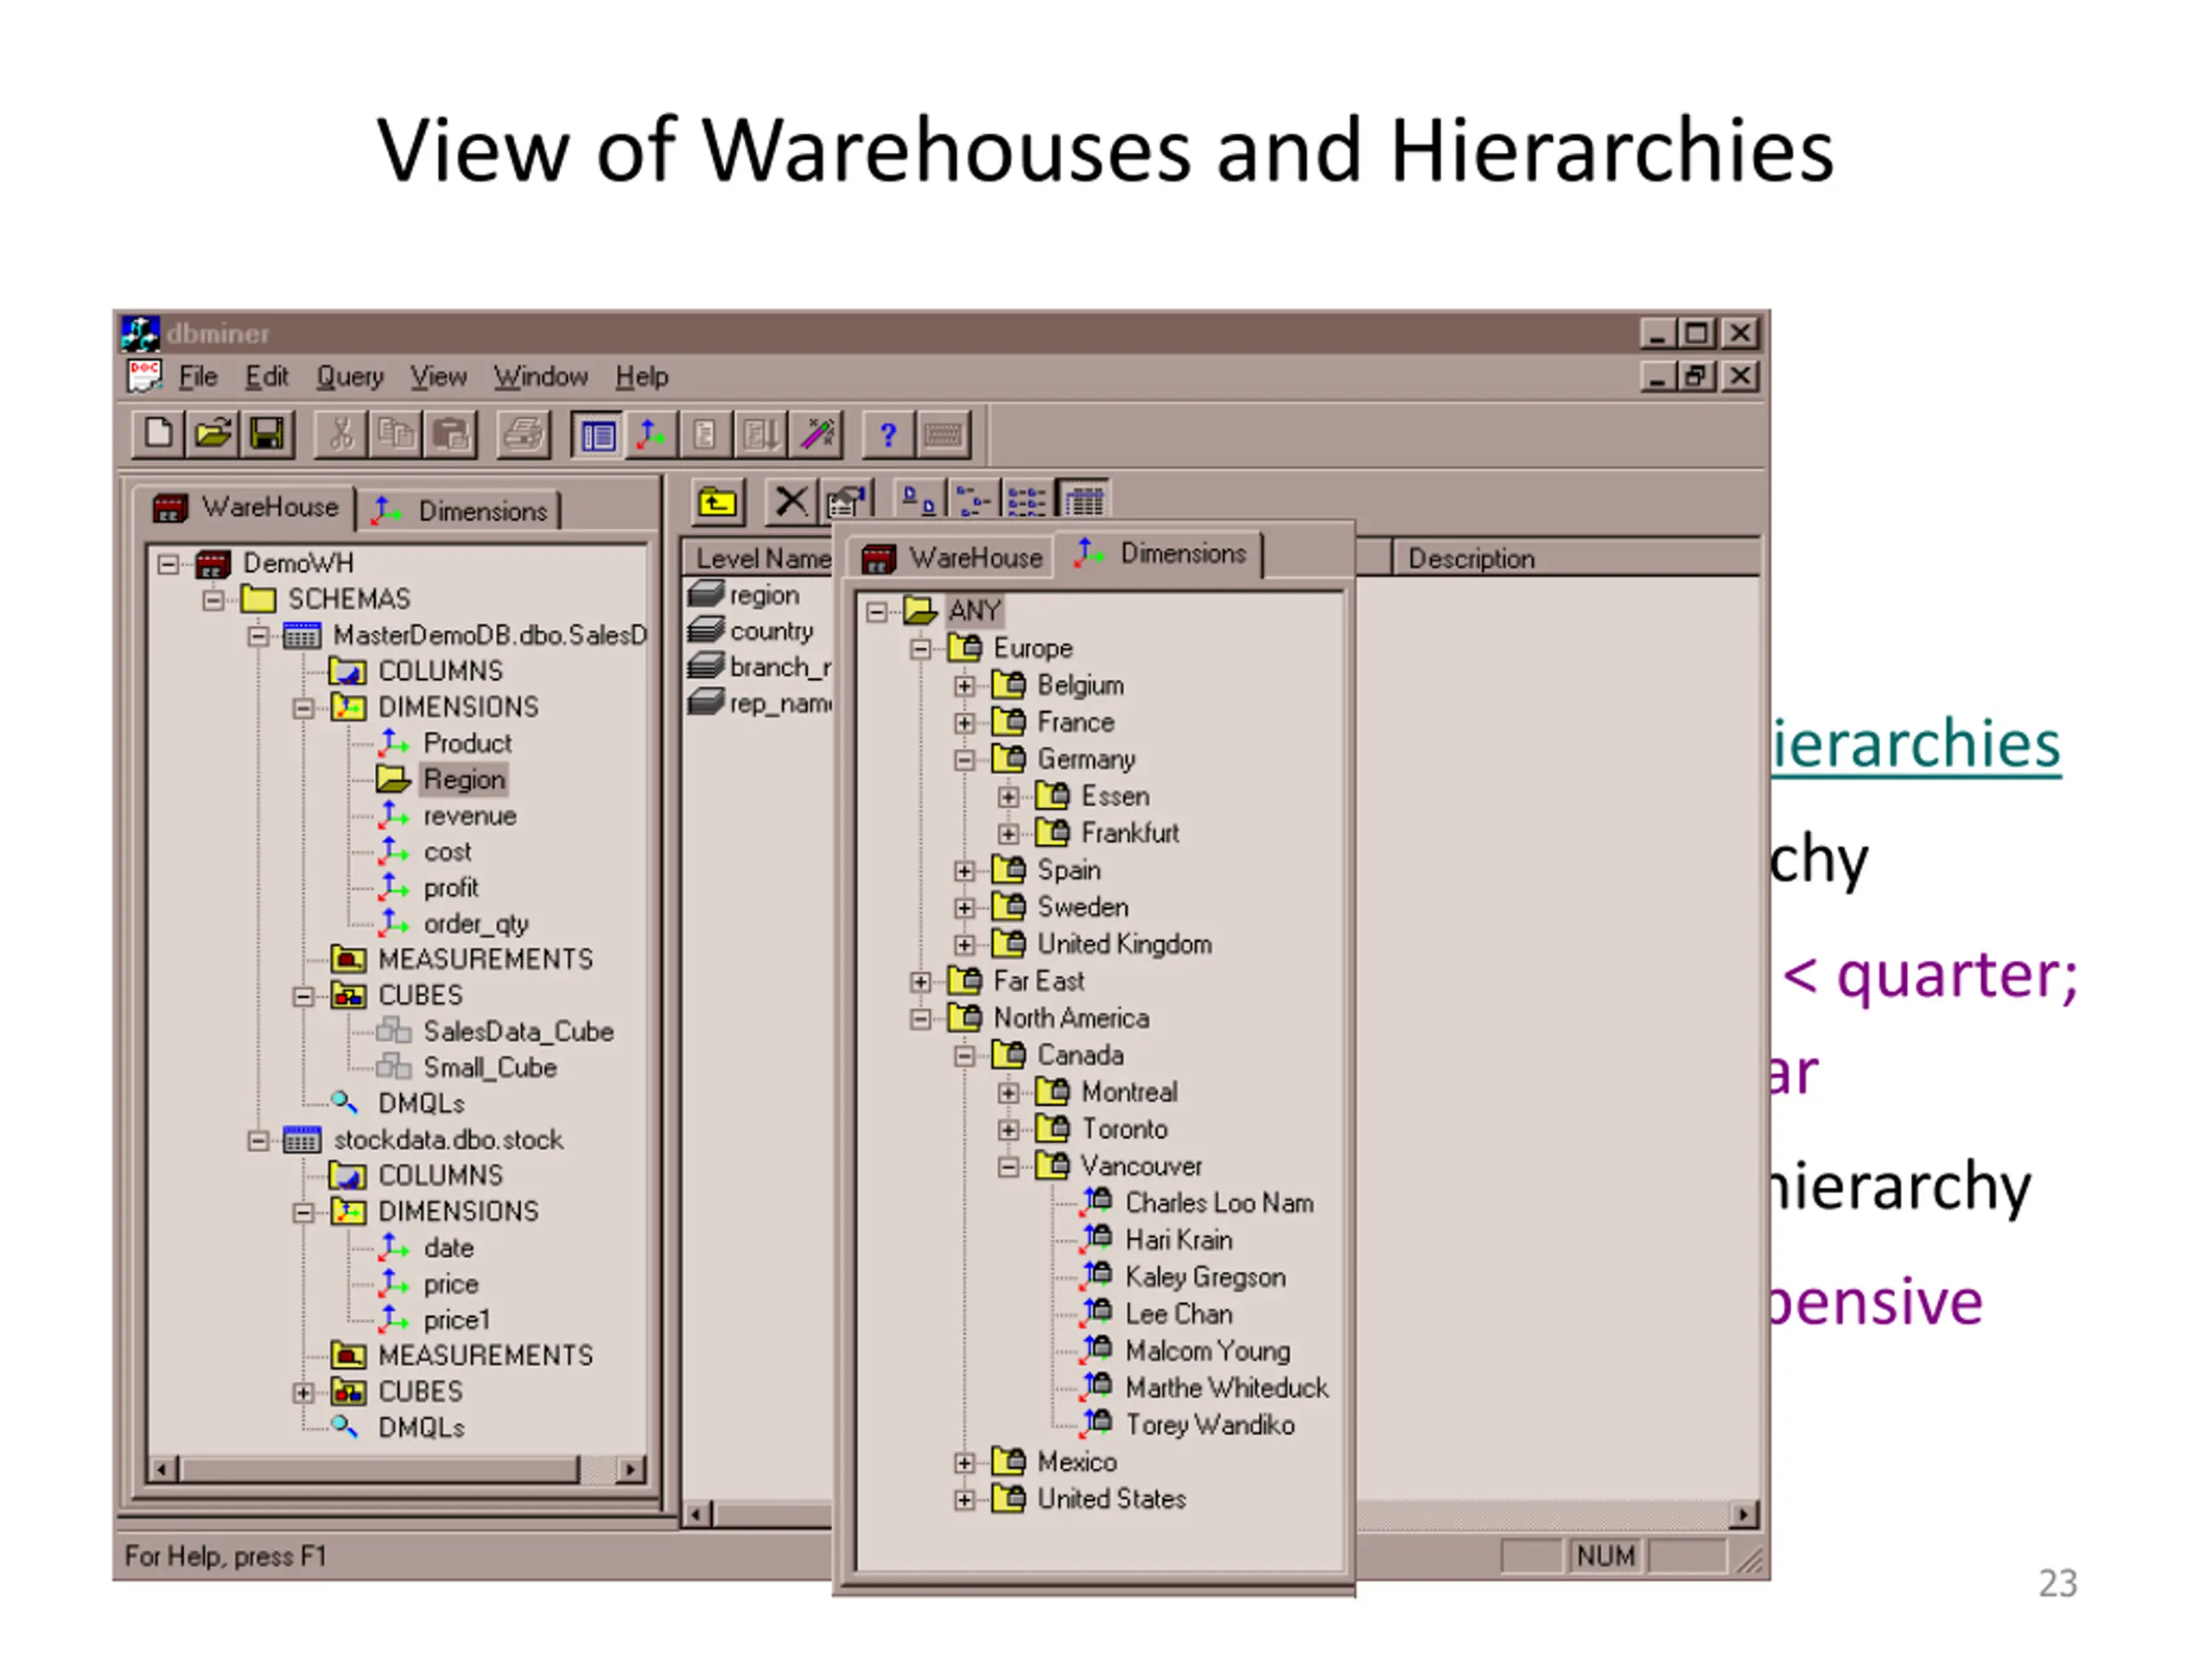
Task: Click the Open folder toolbar icon
Action: tap(213, 434)
